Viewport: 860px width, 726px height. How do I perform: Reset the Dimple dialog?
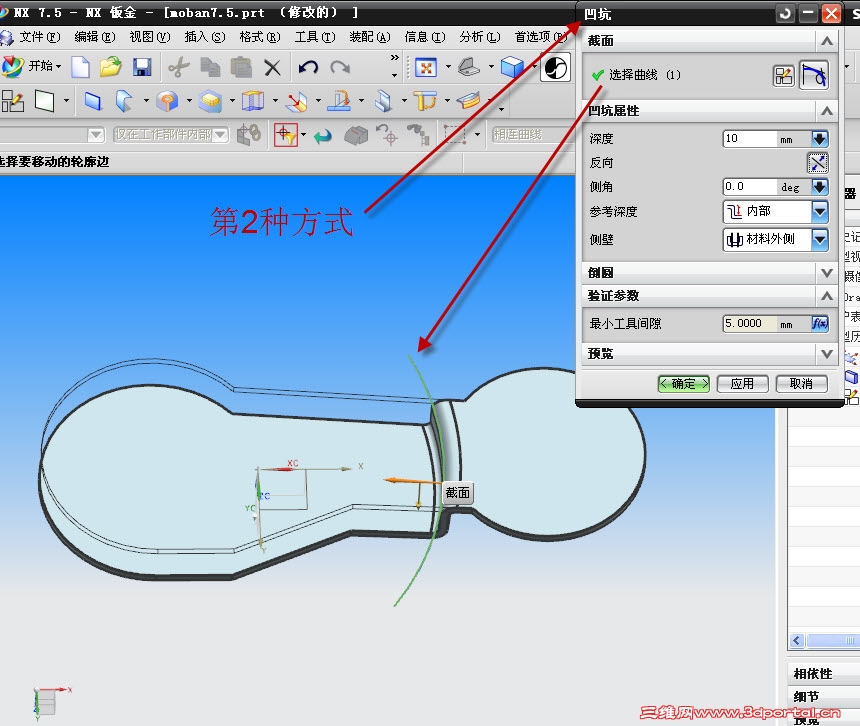tap(785, 14)
